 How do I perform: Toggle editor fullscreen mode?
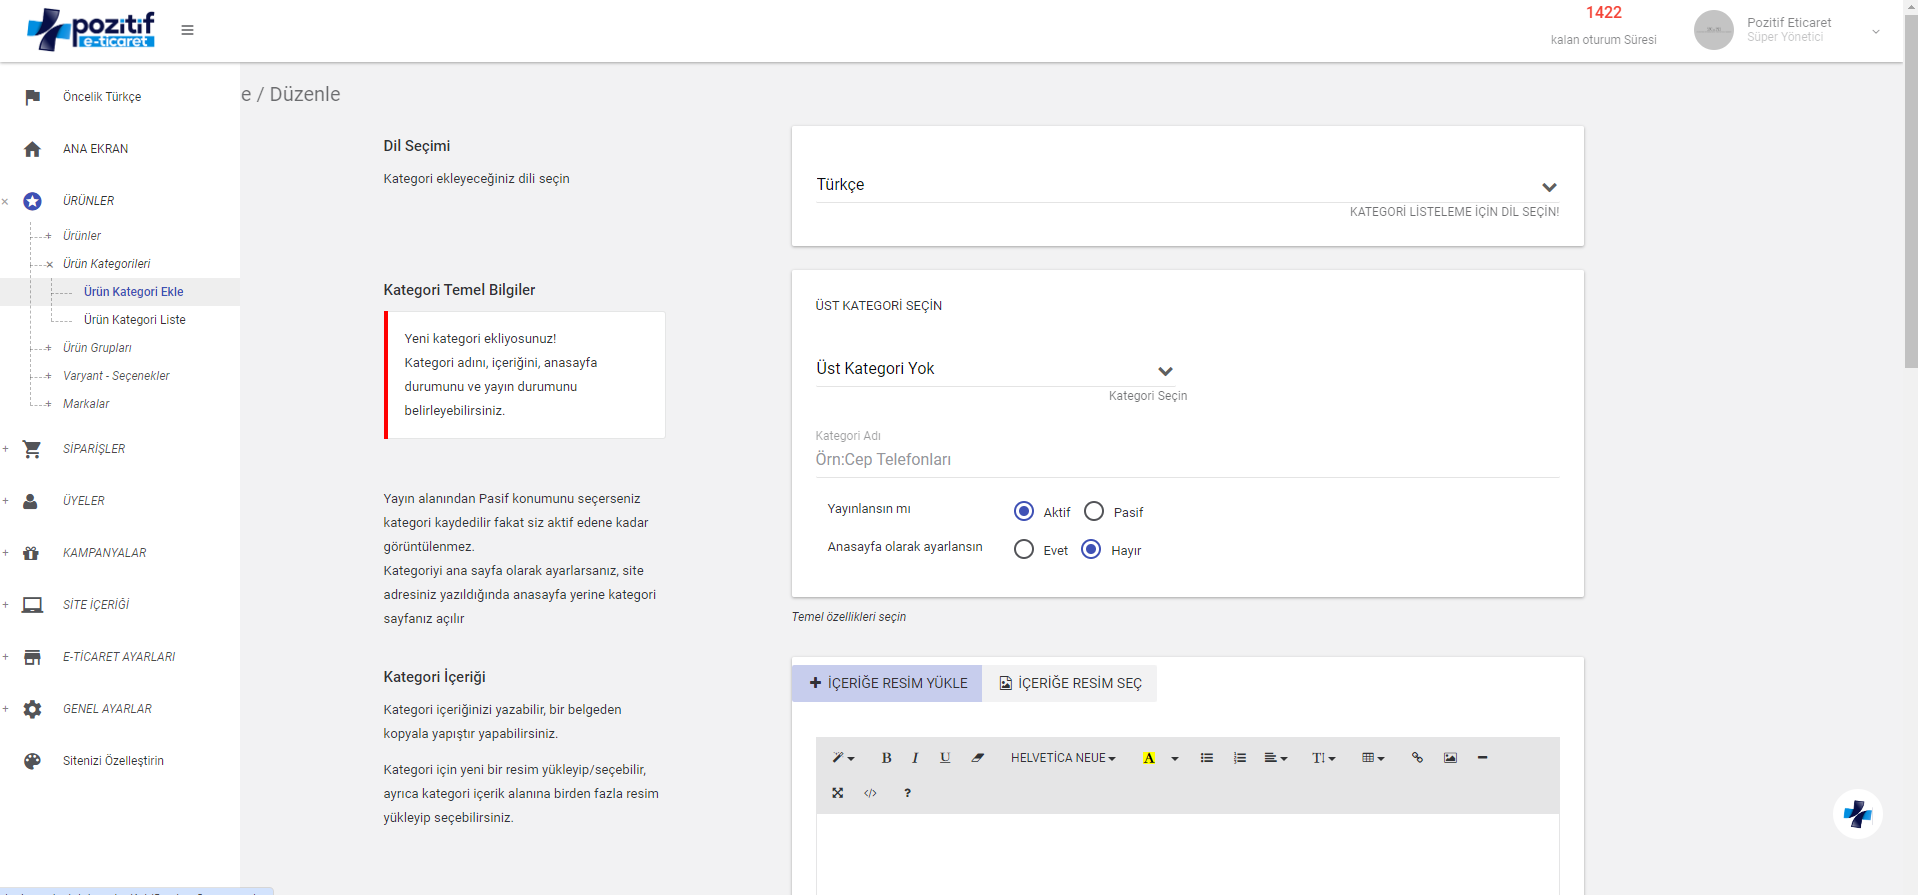(838, 793)
